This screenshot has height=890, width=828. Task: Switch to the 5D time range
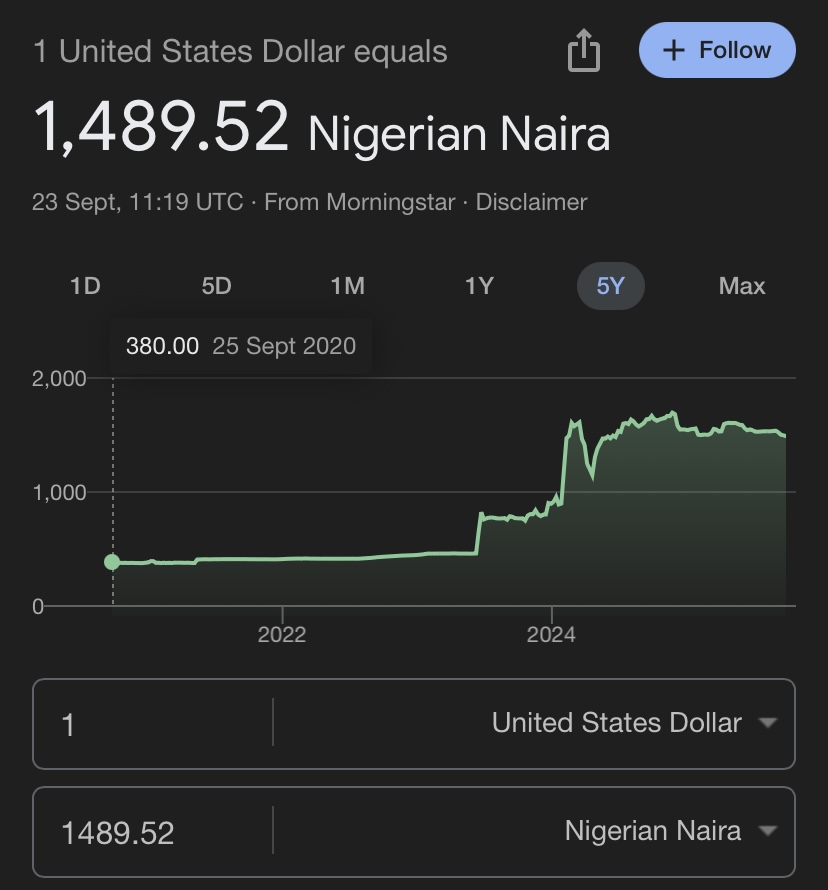pos(216,286)
